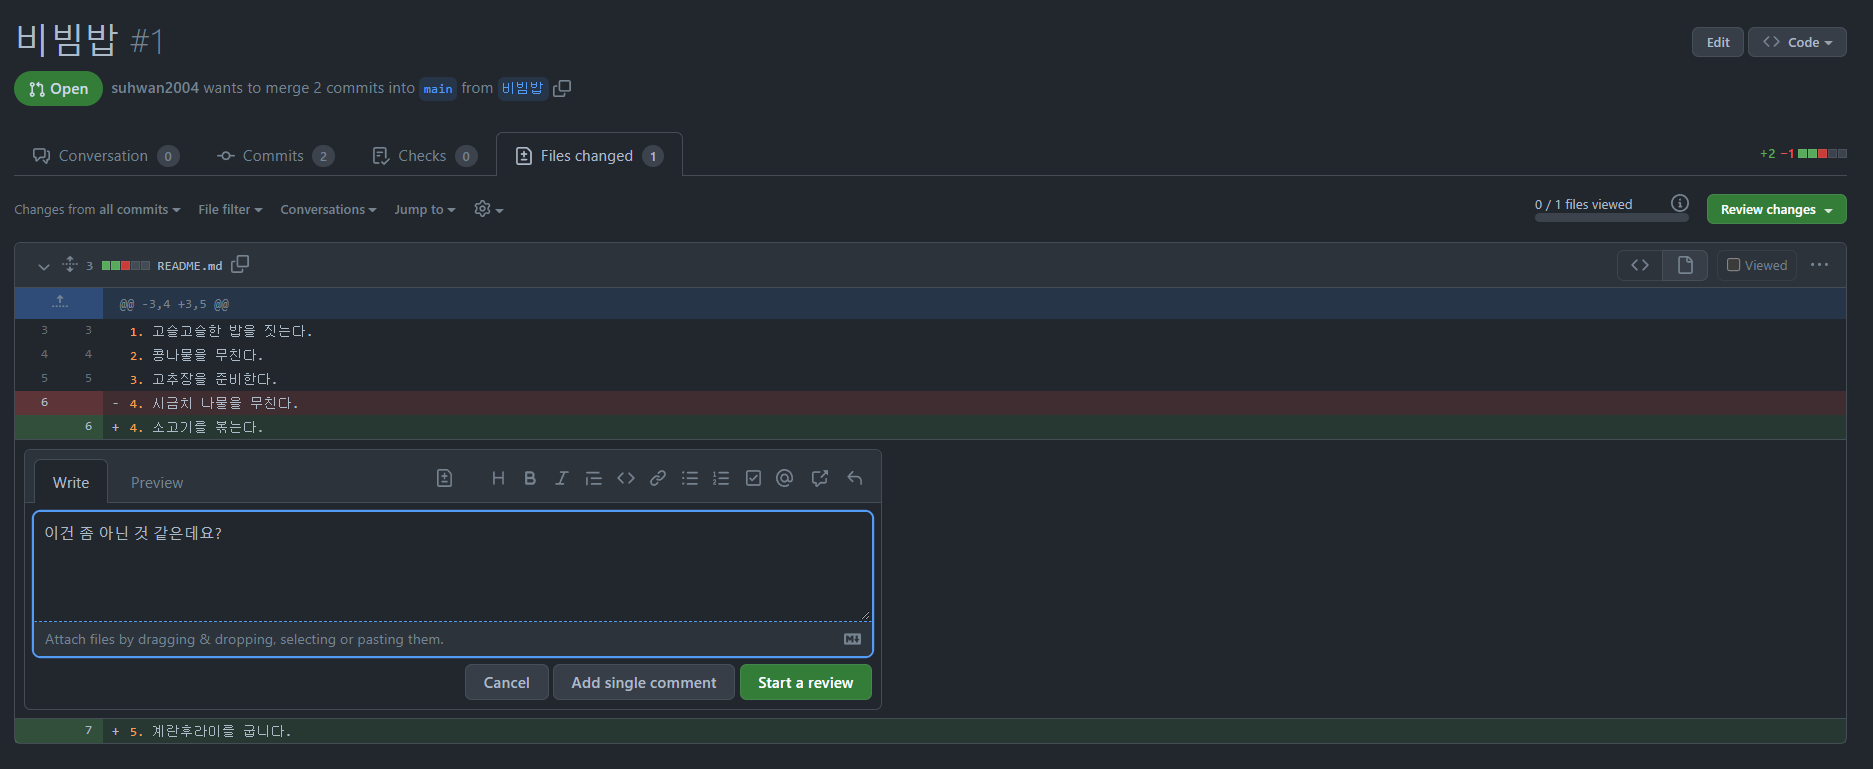Click the Open status badge
The height and width of the screenshot is (769, 1873).
(x=58, y=88)
